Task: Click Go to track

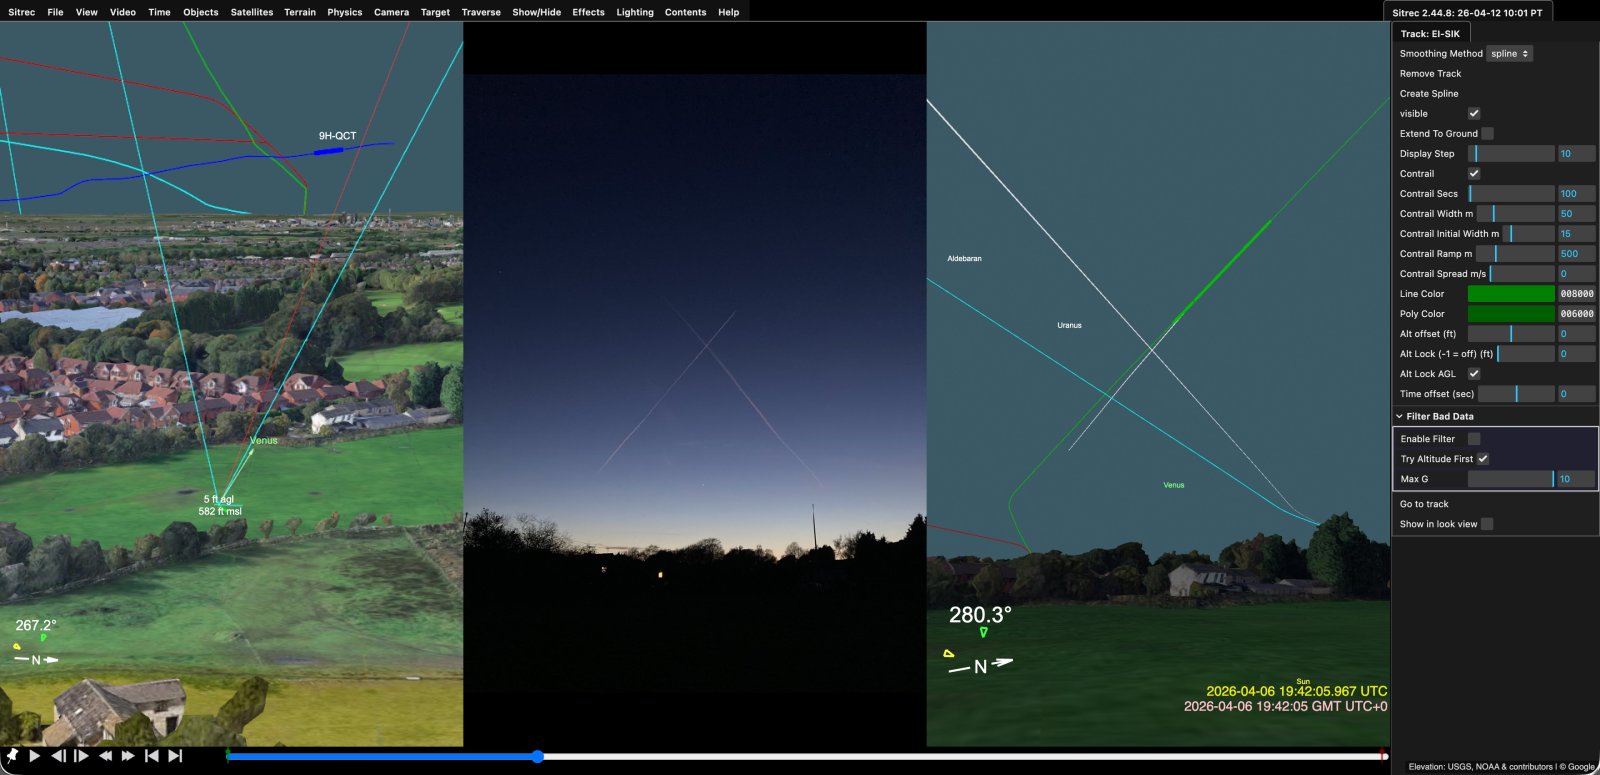Action: pos(1424,504)
